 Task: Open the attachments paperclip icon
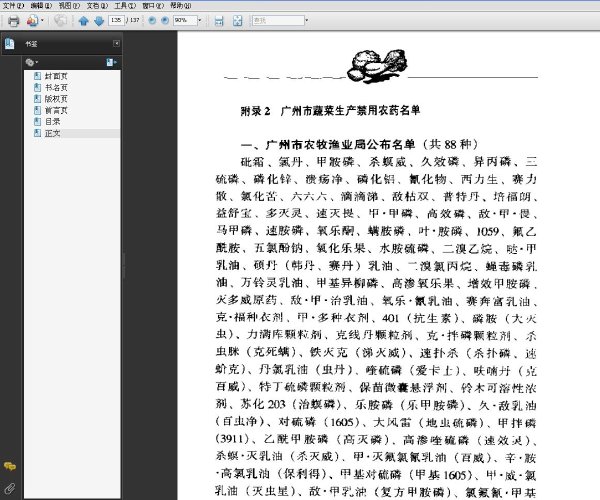coord(10,488)
